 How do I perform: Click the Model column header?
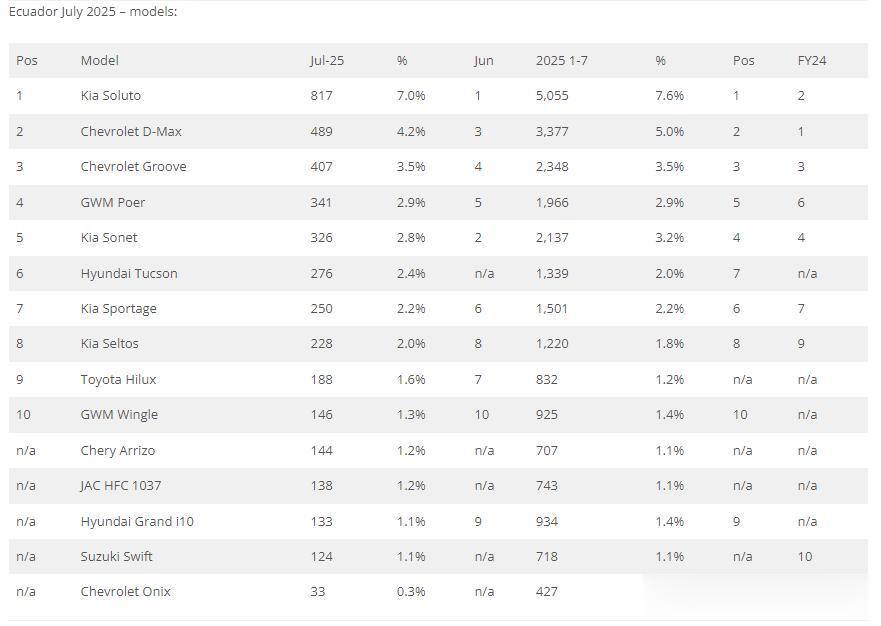[99, 60]
